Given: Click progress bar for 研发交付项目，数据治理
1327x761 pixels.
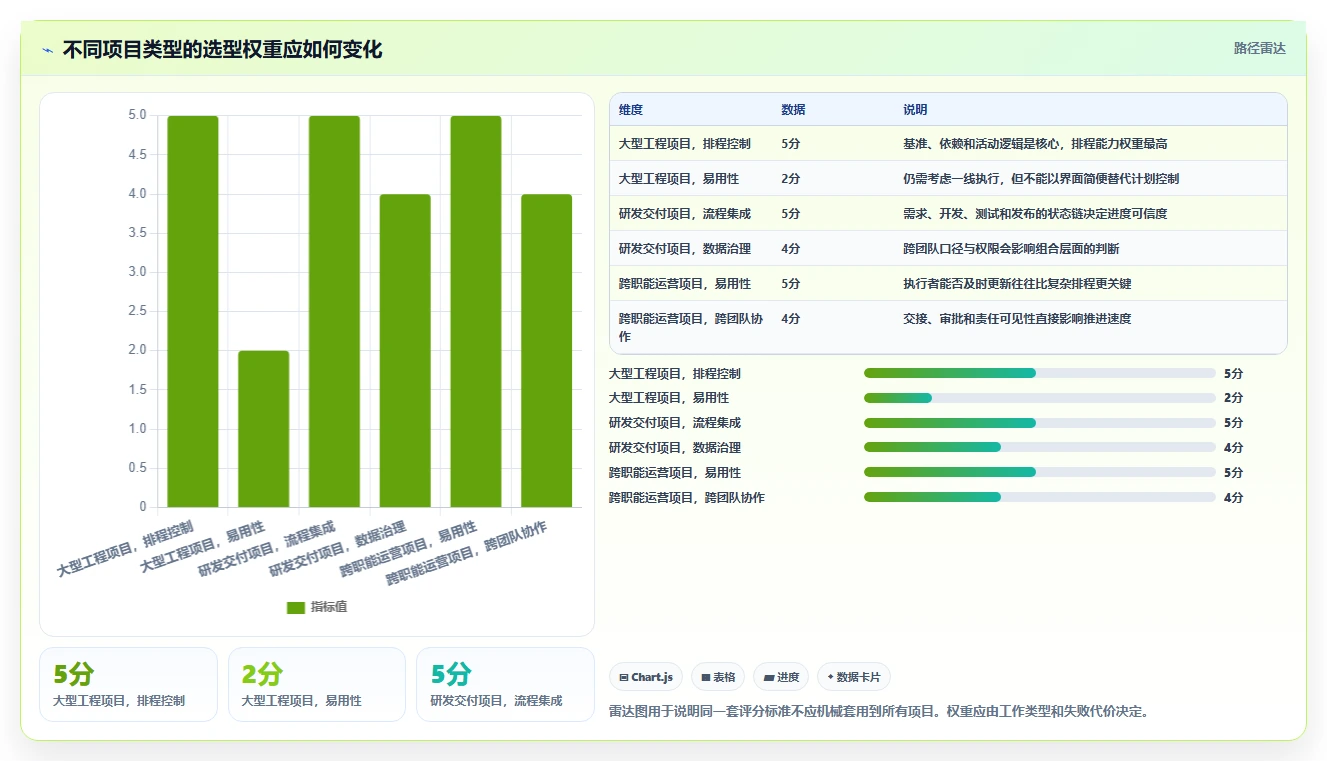Looking at the screenshot, I should [1040, 448].
